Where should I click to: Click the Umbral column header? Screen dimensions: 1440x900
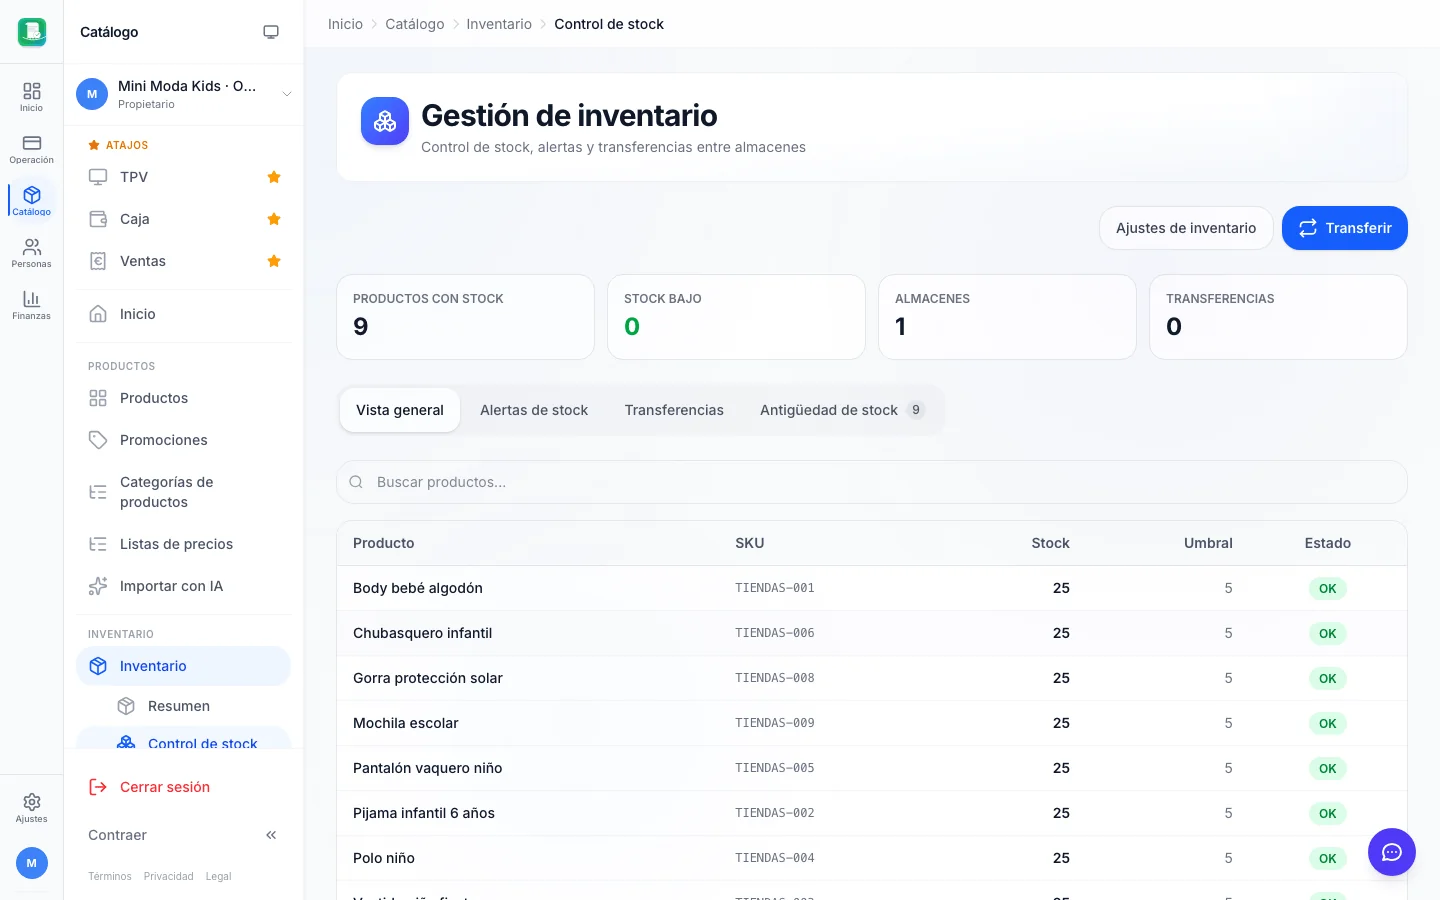(x=1208, y=543)
